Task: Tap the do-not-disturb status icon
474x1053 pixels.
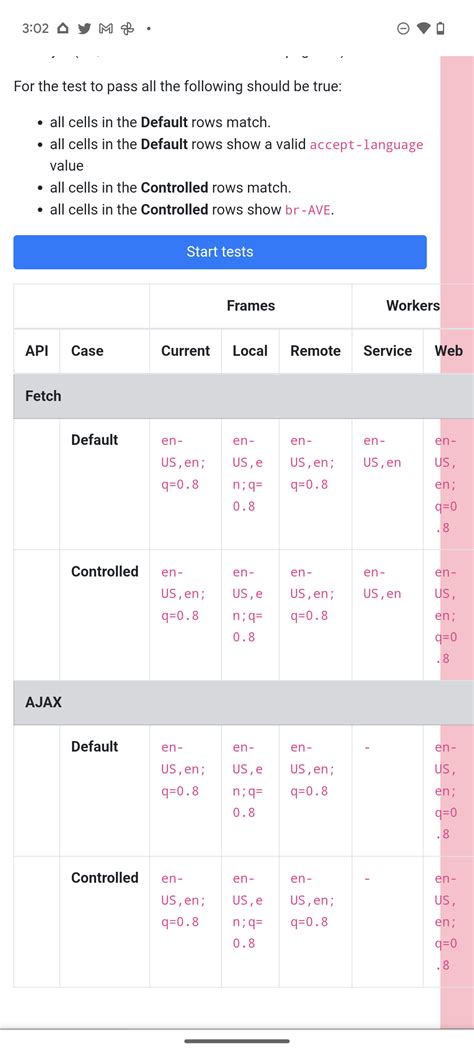Action: click(403, 28)
